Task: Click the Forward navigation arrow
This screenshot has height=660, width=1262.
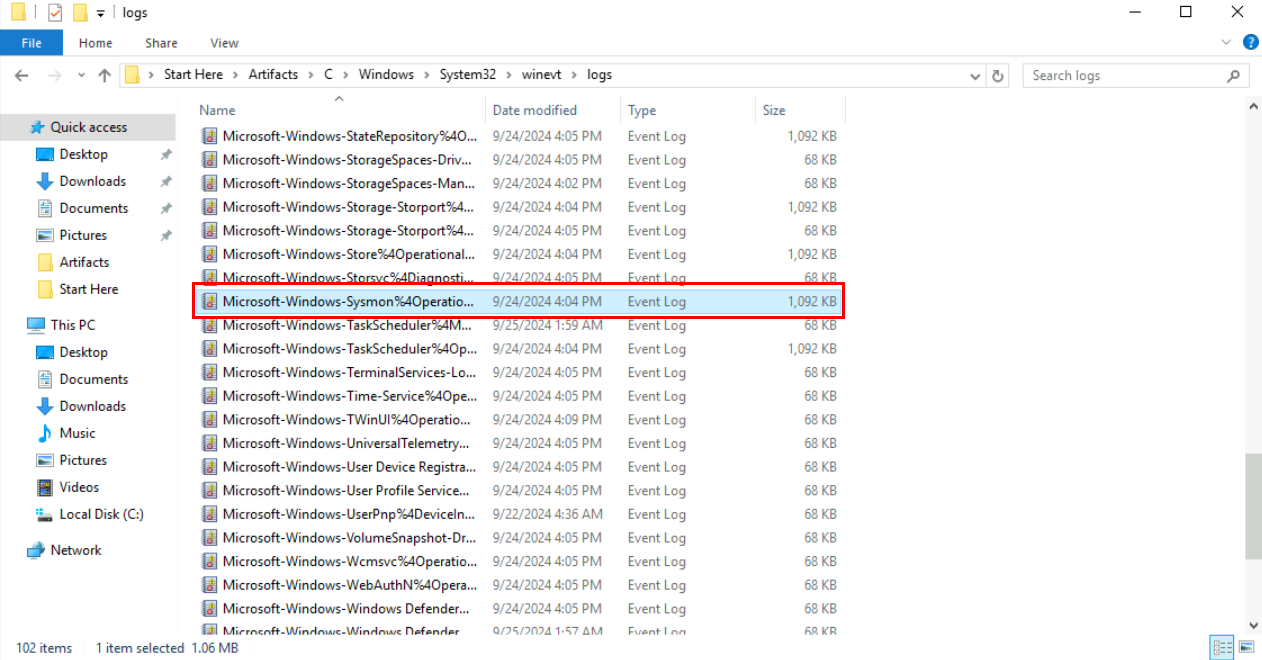Action: (x=54, y=75)
